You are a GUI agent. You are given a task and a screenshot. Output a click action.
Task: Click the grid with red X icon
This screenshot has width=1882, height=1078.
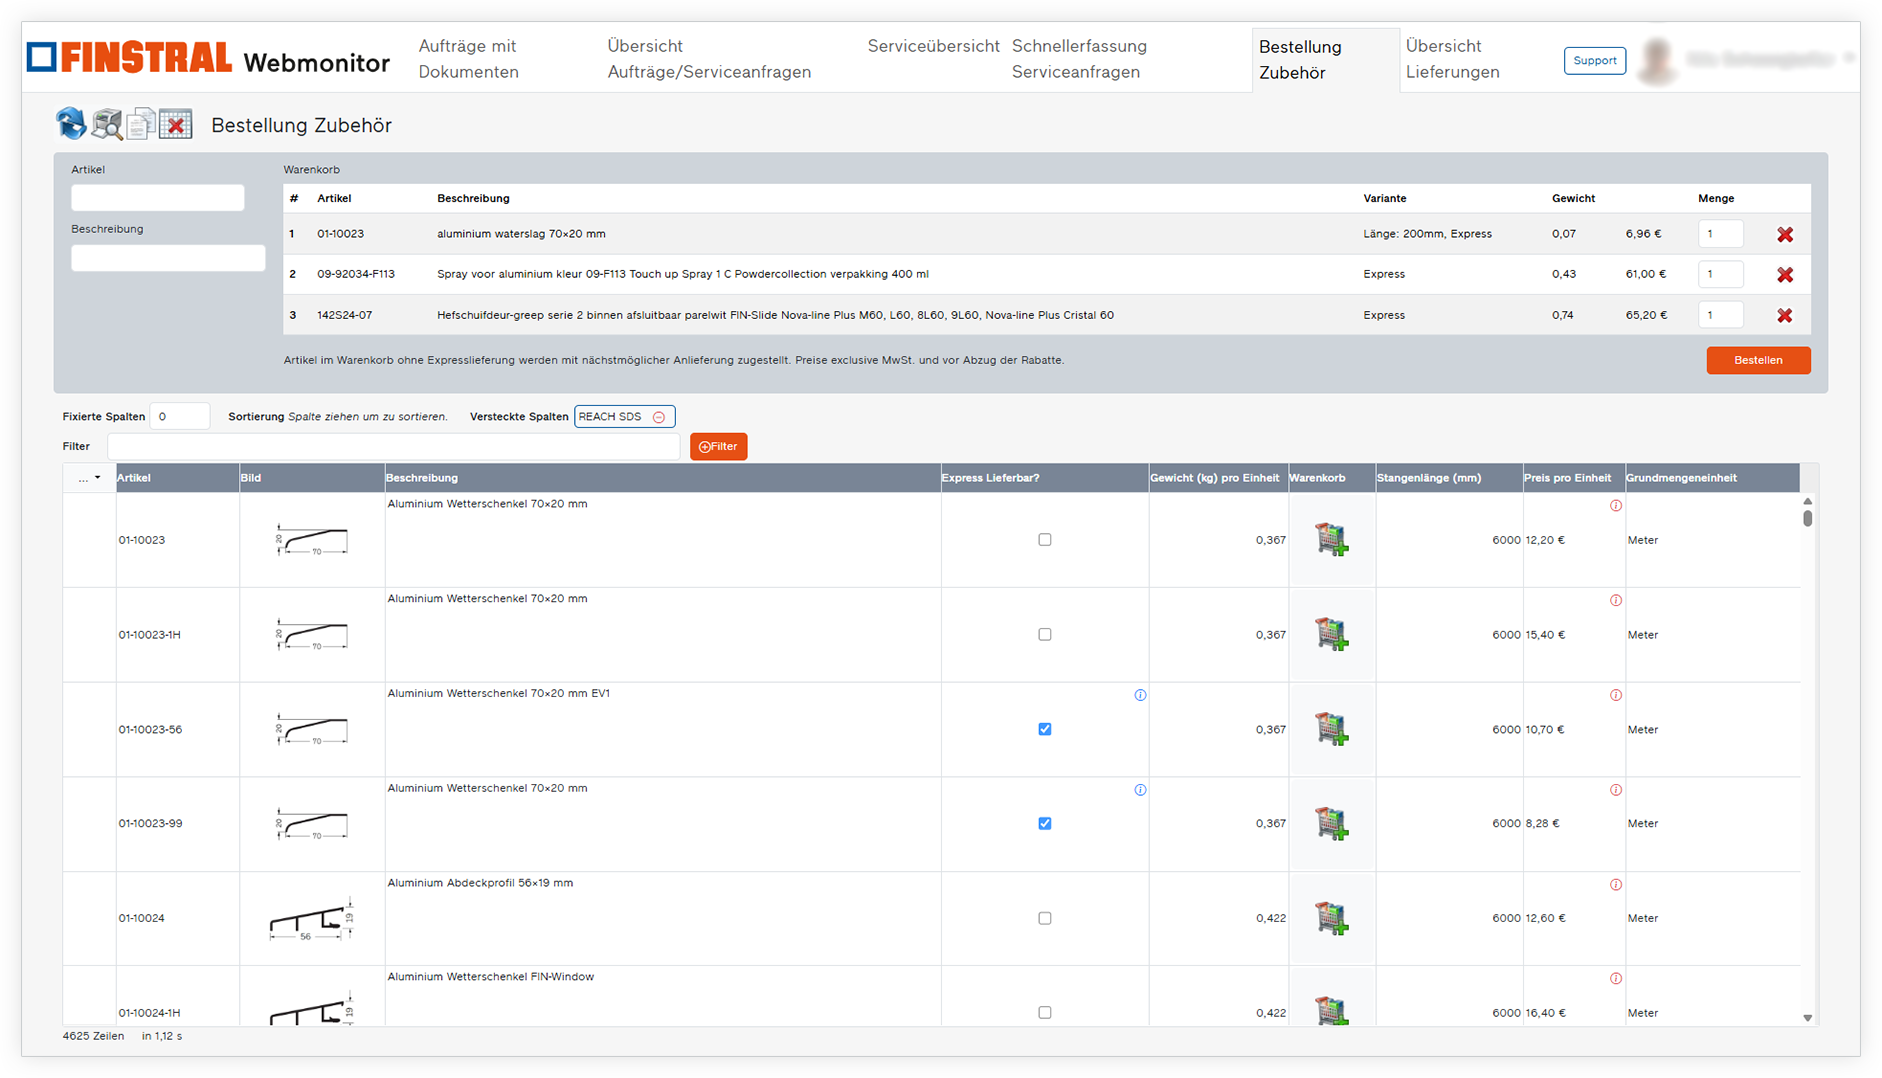(176, 124)
